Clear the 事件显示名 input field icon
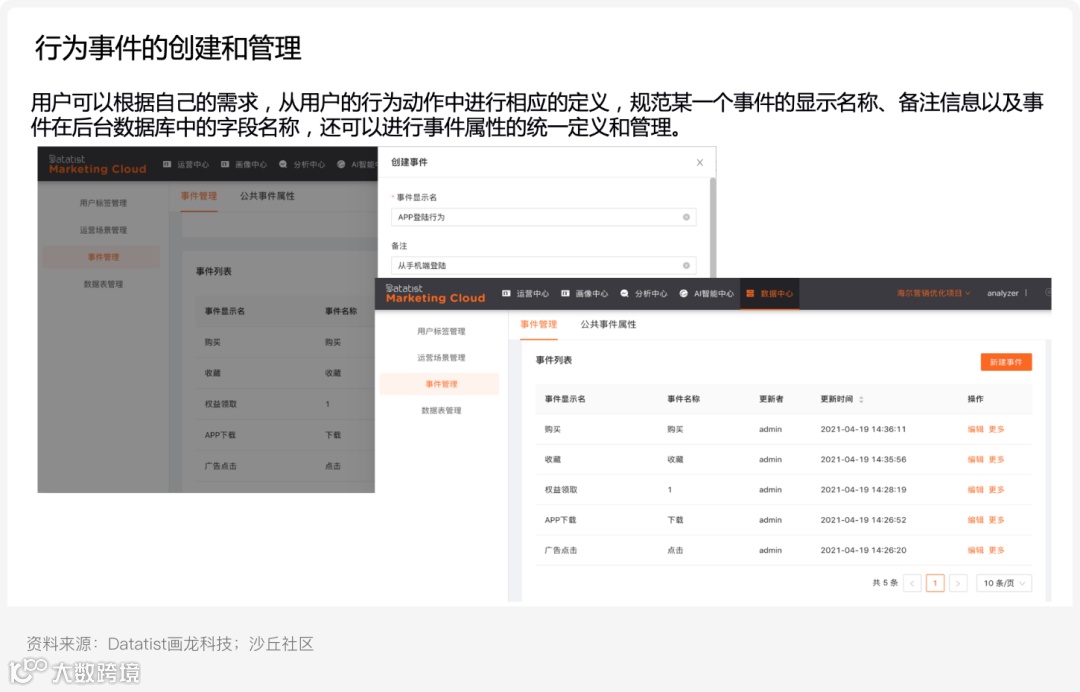1080x692 pixels. click(x=686, y=217)
